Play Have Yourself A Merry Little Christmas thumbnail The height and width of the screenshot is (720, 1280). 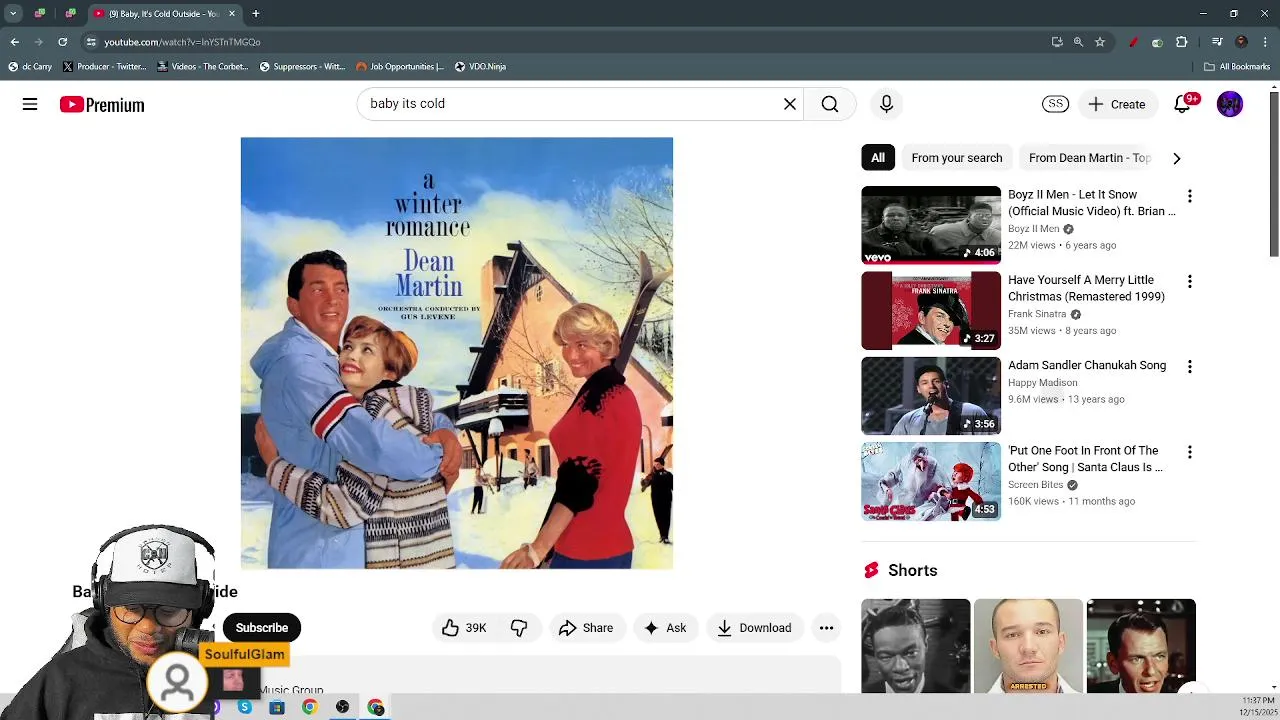point(931,310)
